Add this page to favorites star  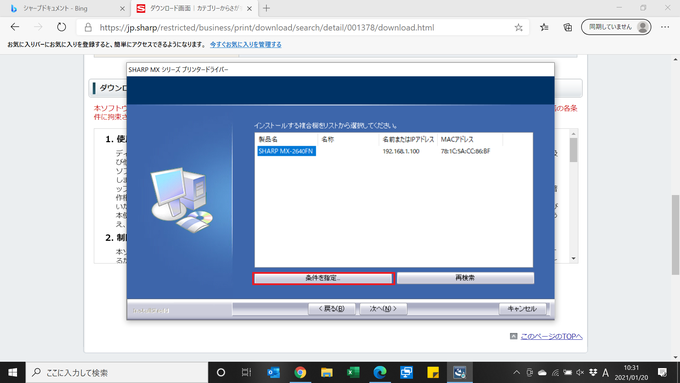pyautogui.click(x=518, y=27)
